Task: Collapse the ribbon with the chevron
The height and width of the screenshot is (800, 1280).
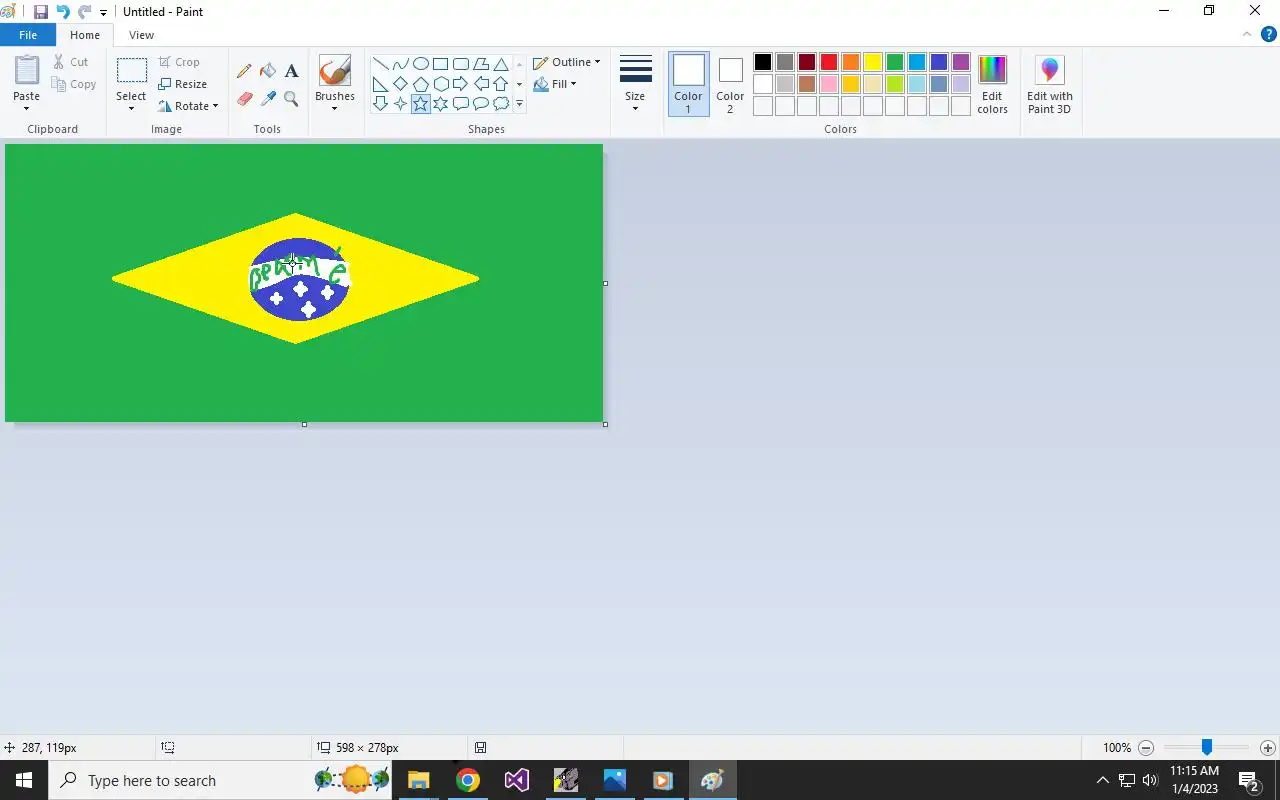Action: (x=1247, y=34)
